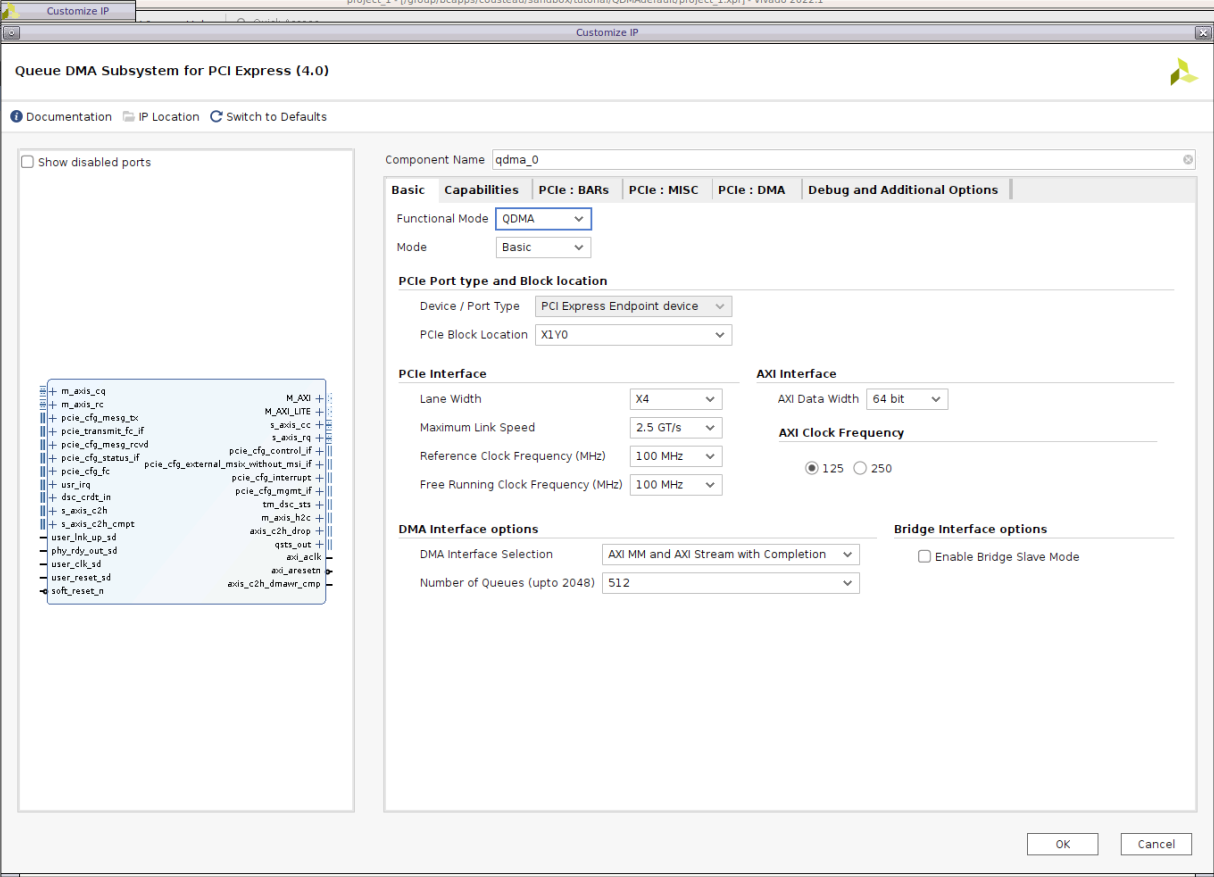
Task: Click the Xilinx logo in the top right
Action: coord(1183,72)
